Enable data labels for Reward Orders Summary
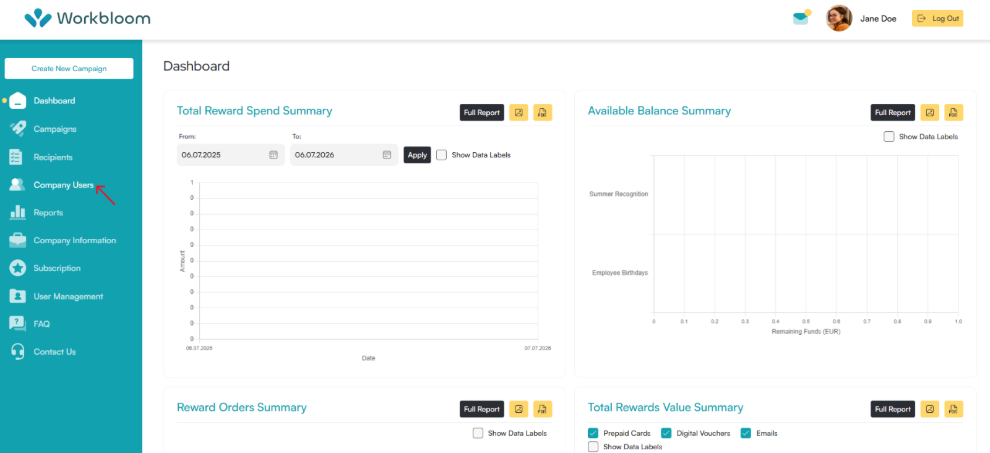This screenshot has height=453, width=990. (478, 433)
